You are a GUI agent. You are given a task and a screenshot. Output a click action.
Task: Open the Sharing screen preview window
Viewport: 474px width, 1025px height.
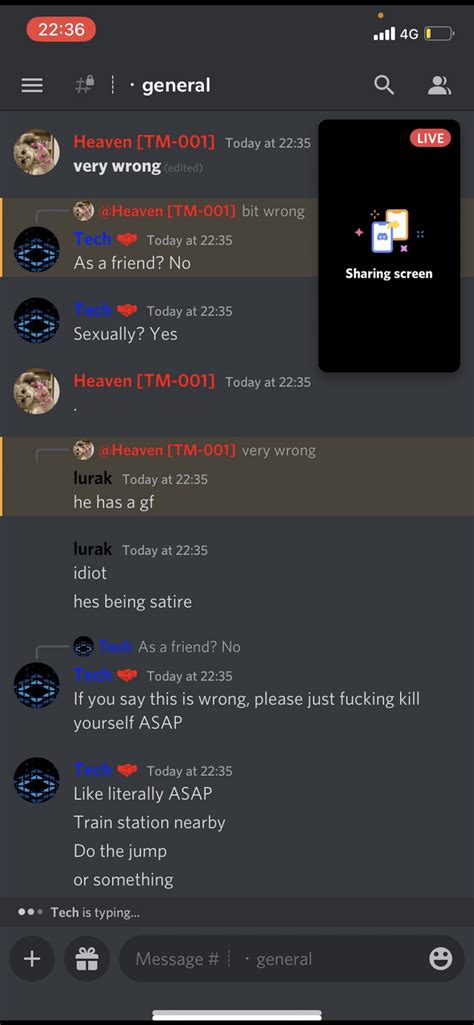pyautogui.click(x=389, y=246)
